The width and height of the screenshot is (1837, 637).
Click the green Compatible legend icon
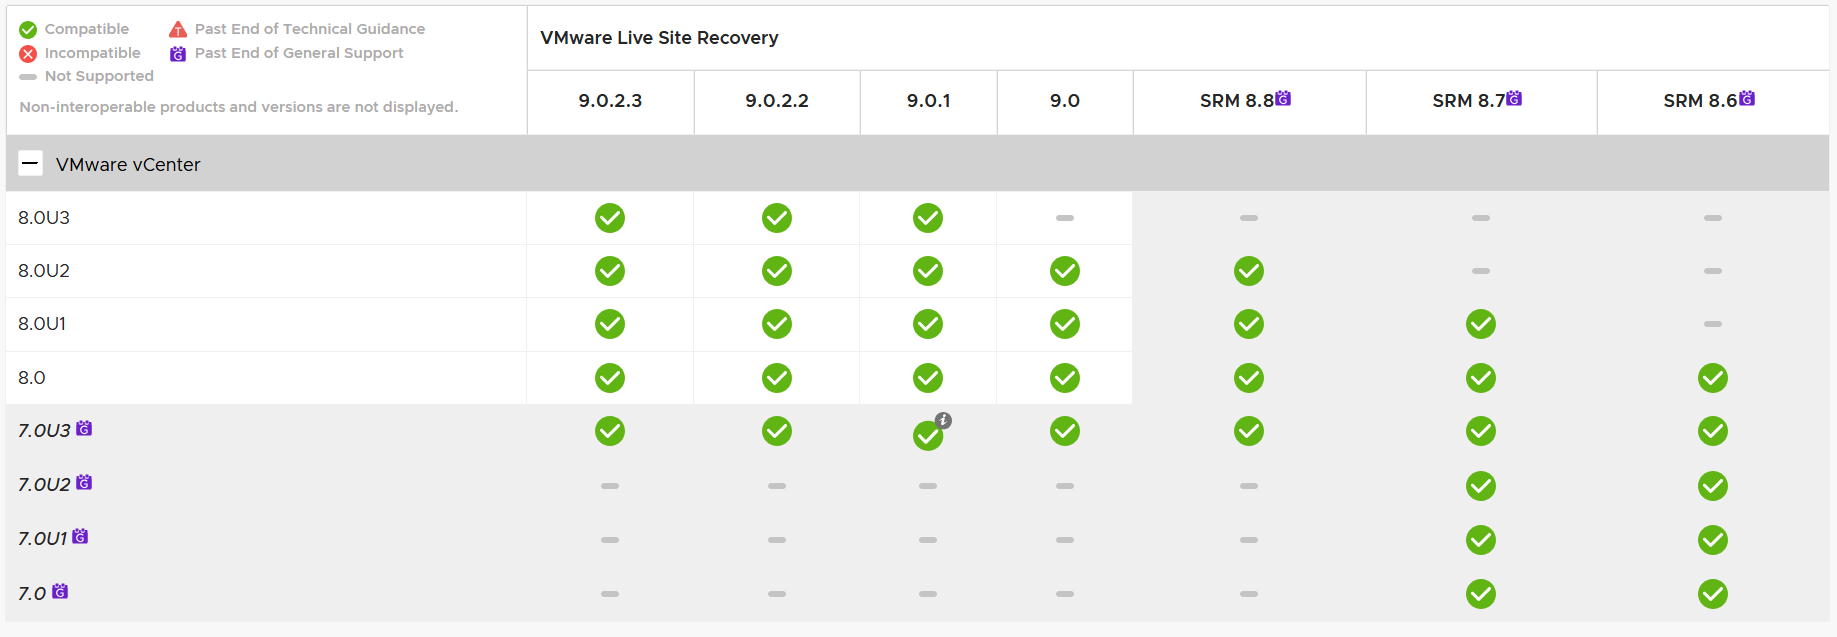(28, 30)
